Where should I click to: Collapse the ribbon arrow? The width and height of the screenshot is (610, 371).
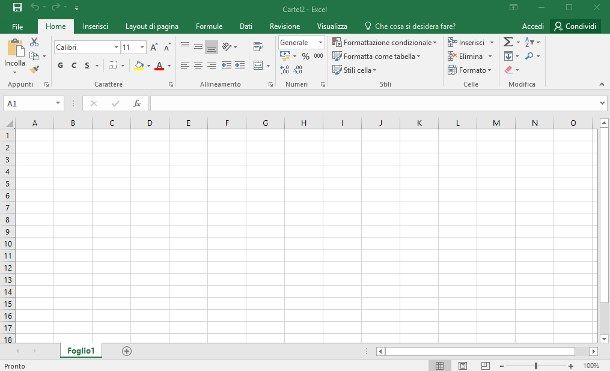coord(601,84)
